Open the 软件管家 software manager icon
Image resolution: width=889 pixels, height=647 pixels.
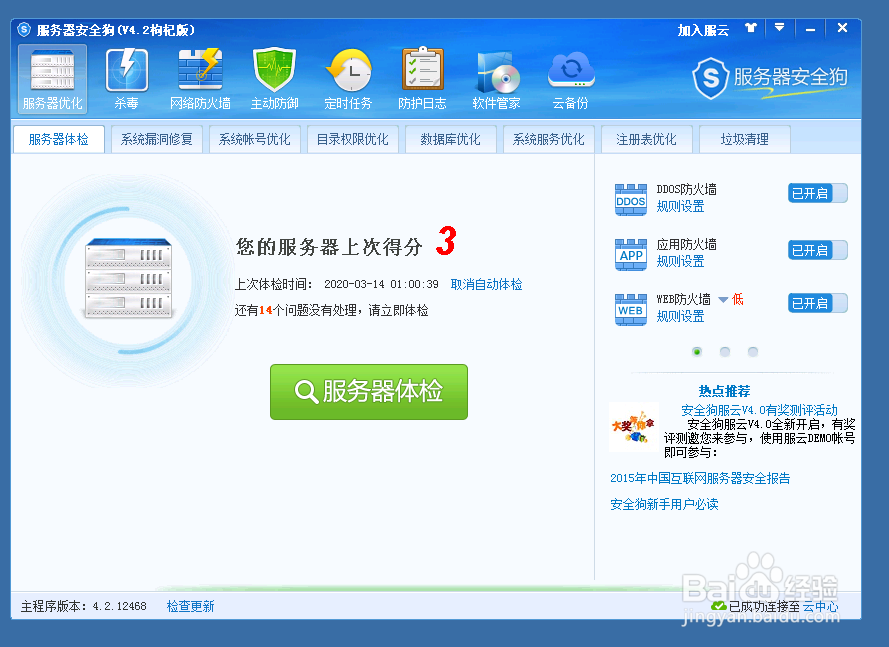497,78
